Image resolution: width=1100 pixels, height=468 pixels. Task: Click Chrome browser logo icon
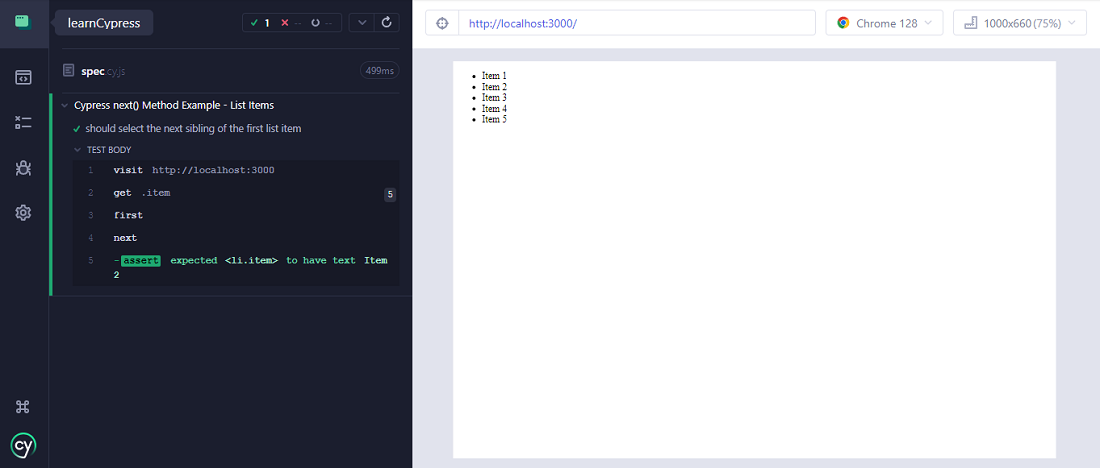click(x=843, y=23)
